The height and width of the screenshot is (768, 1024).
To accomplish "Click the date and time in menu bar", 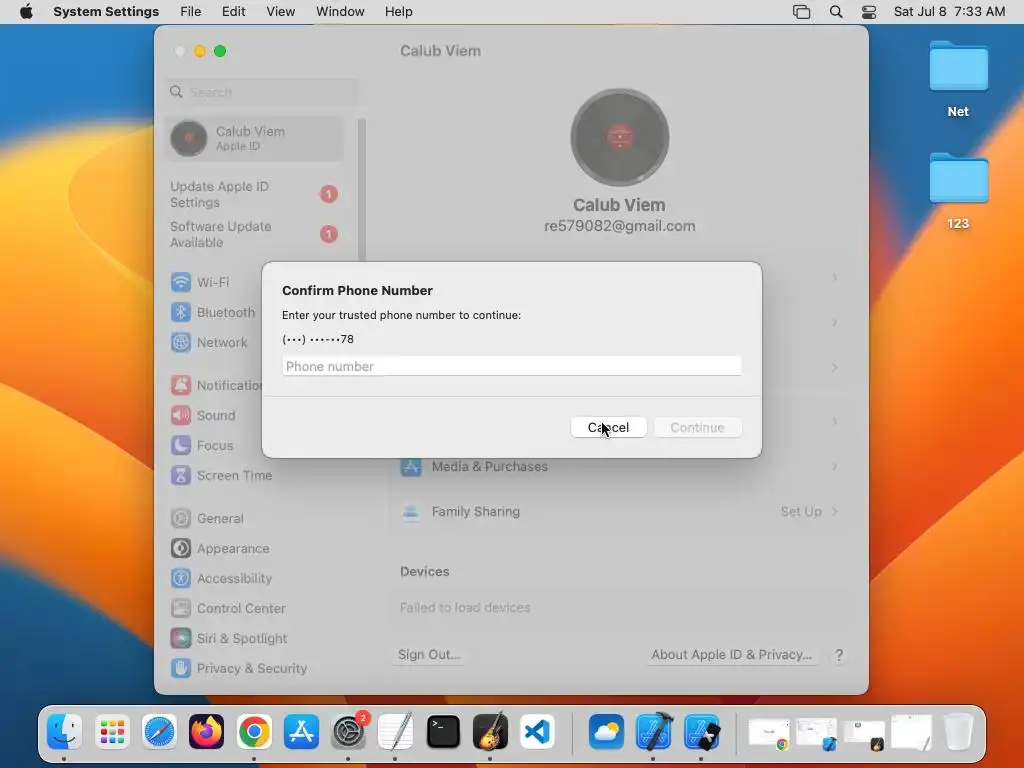I will [949, 12].
